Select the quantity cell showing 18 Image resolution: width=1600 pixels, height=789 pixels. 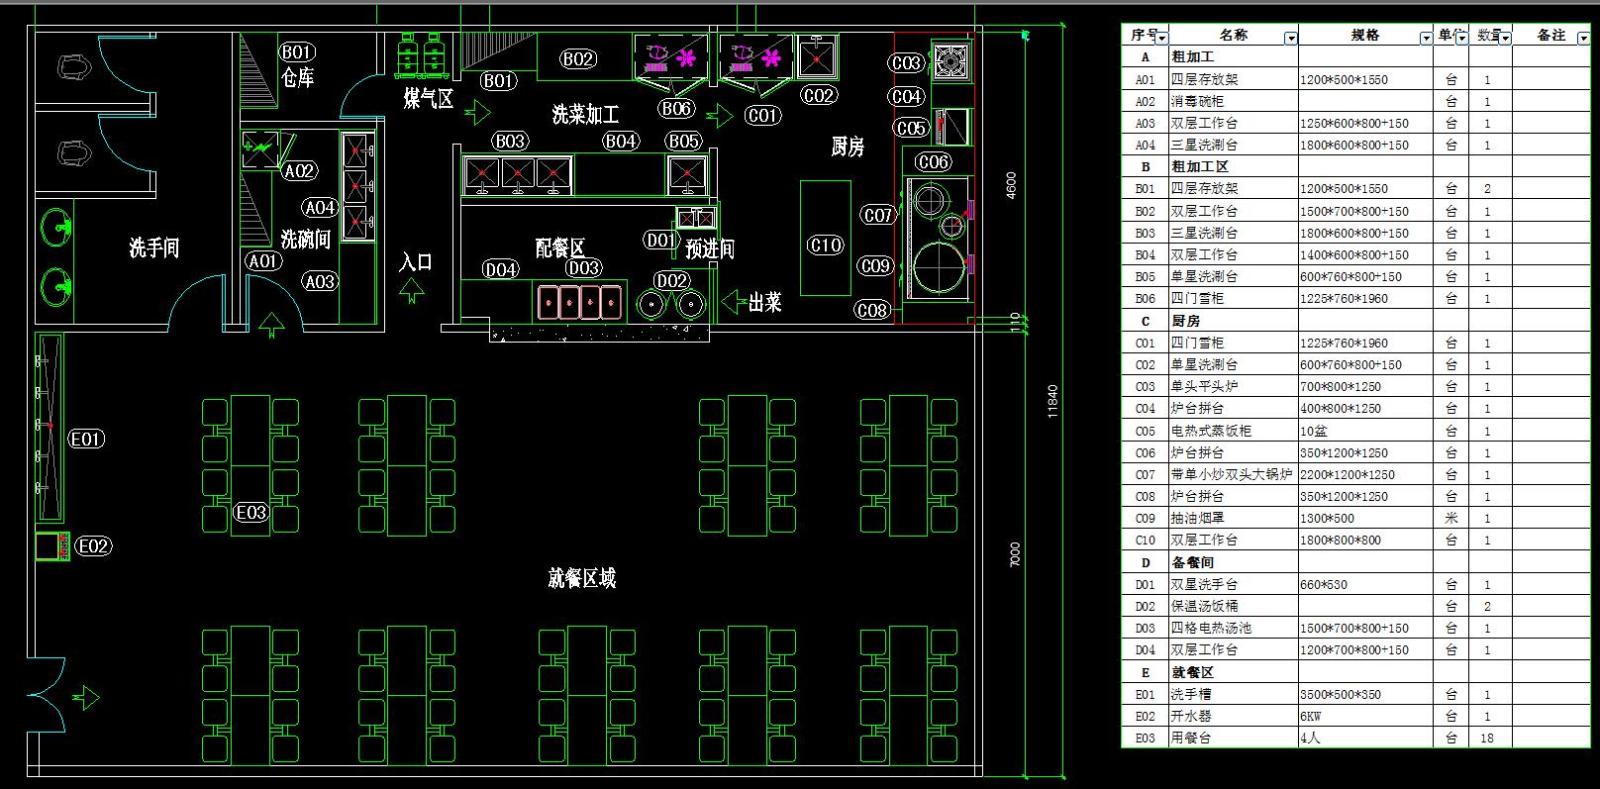pos(1491,738)
